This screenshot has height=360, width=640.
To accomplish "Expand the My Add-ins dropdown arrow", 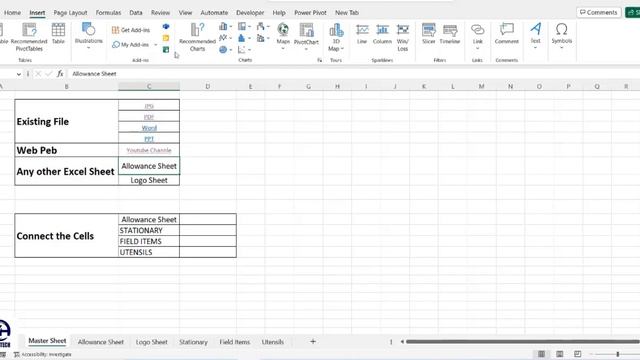I will pyautogui.click(x=156, y=44).
